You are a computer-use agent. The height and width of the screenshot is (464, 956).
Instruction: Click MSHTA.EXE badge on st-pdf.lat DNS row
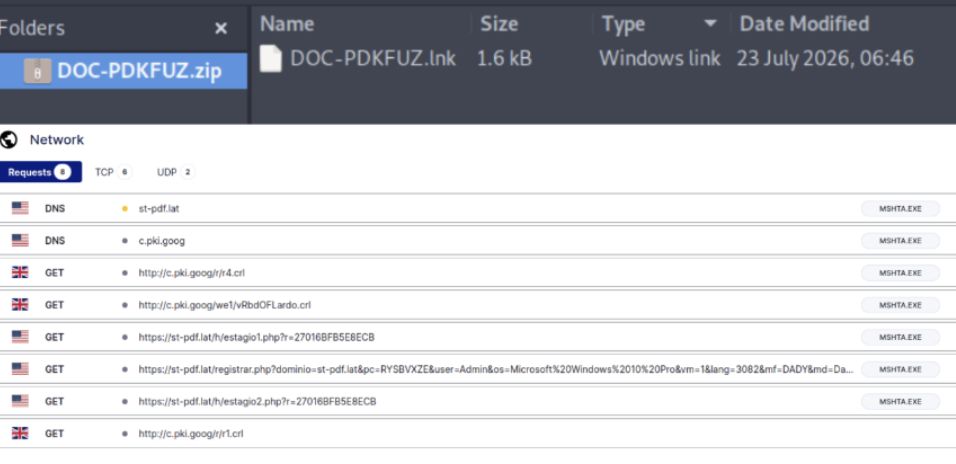click(900, 209)
